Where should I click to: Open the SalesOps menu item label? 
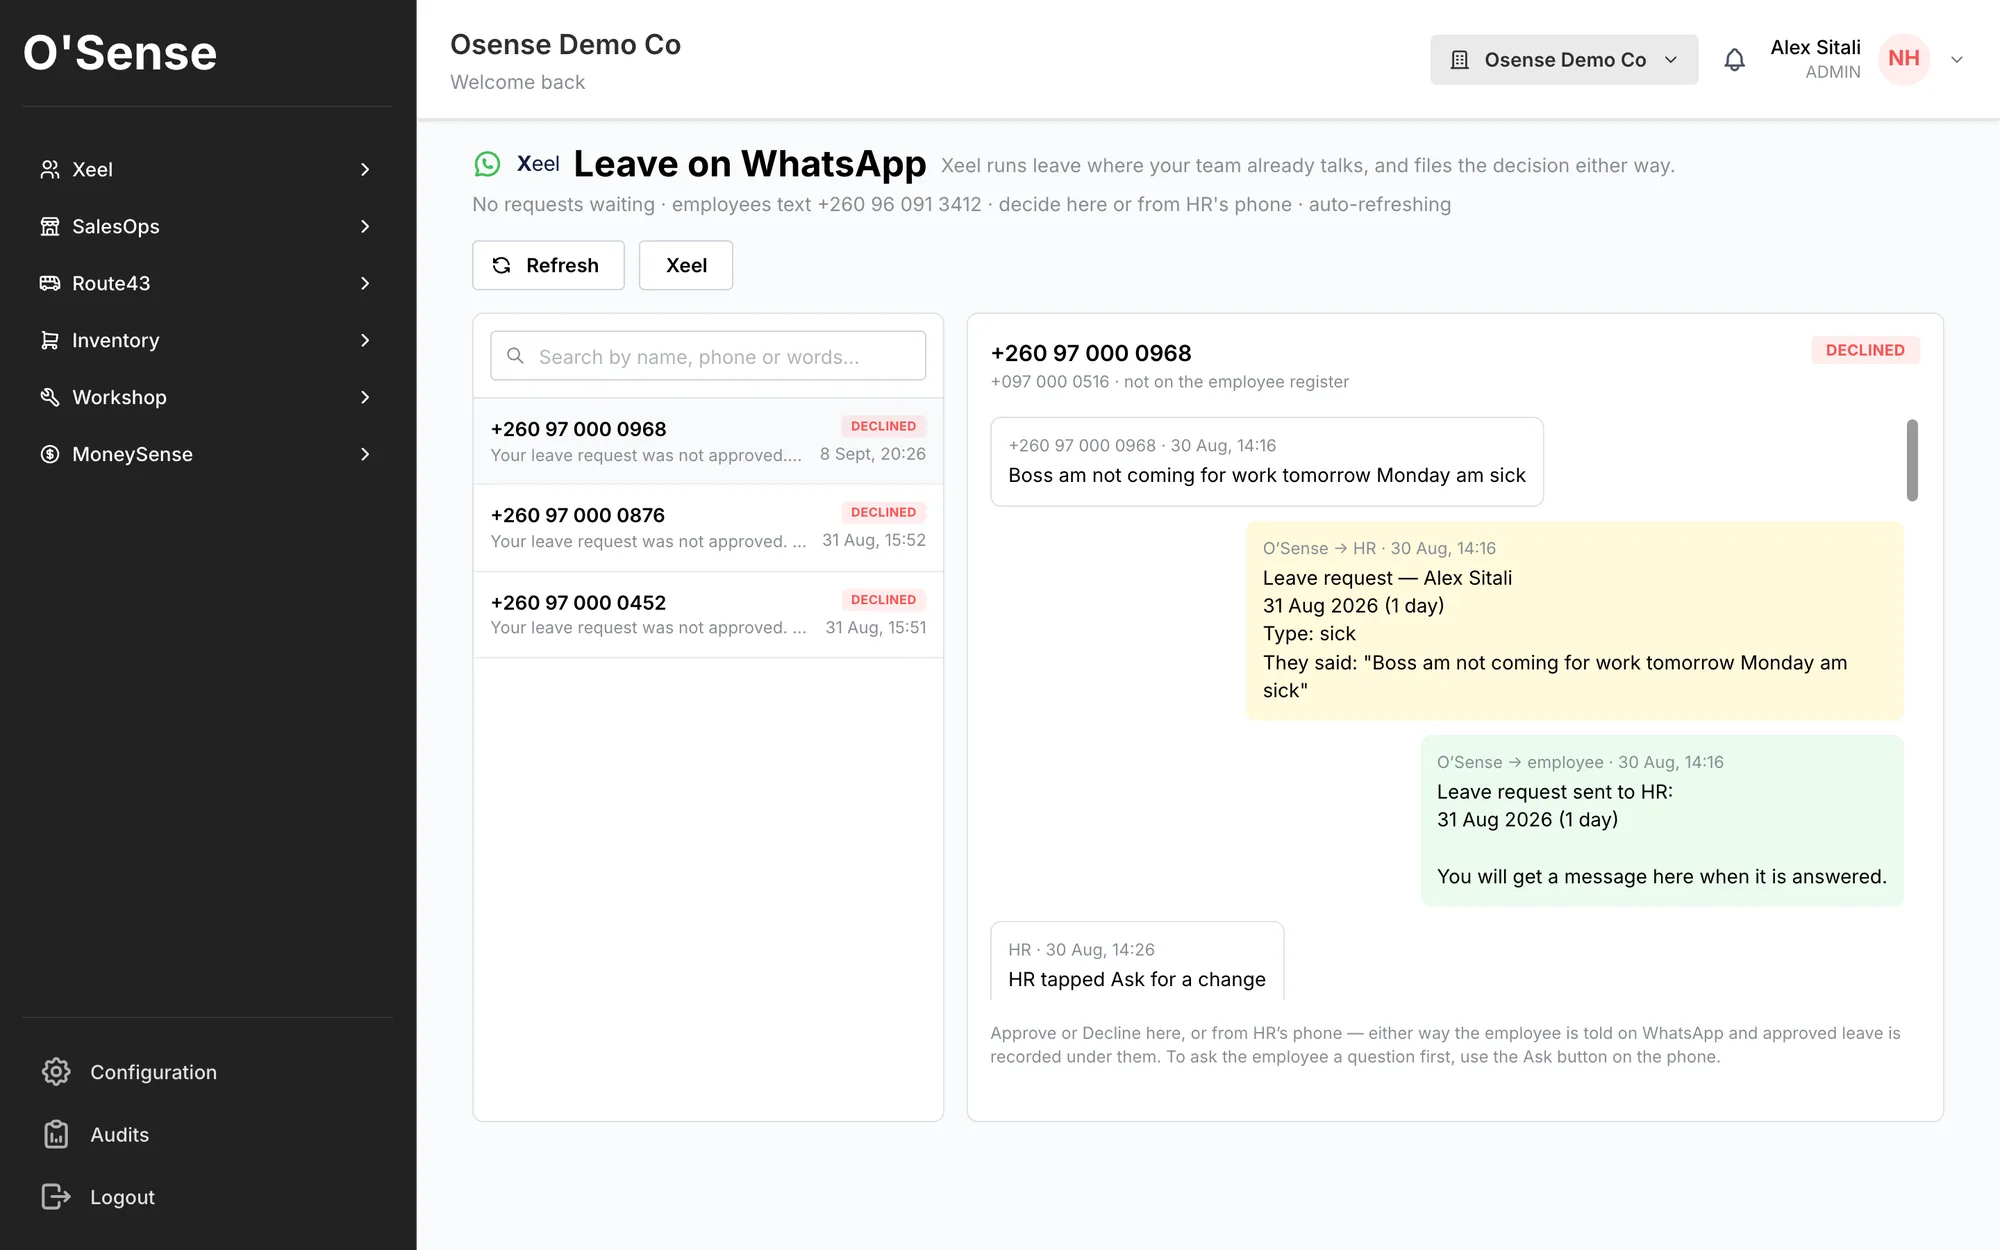pos(116,227)
